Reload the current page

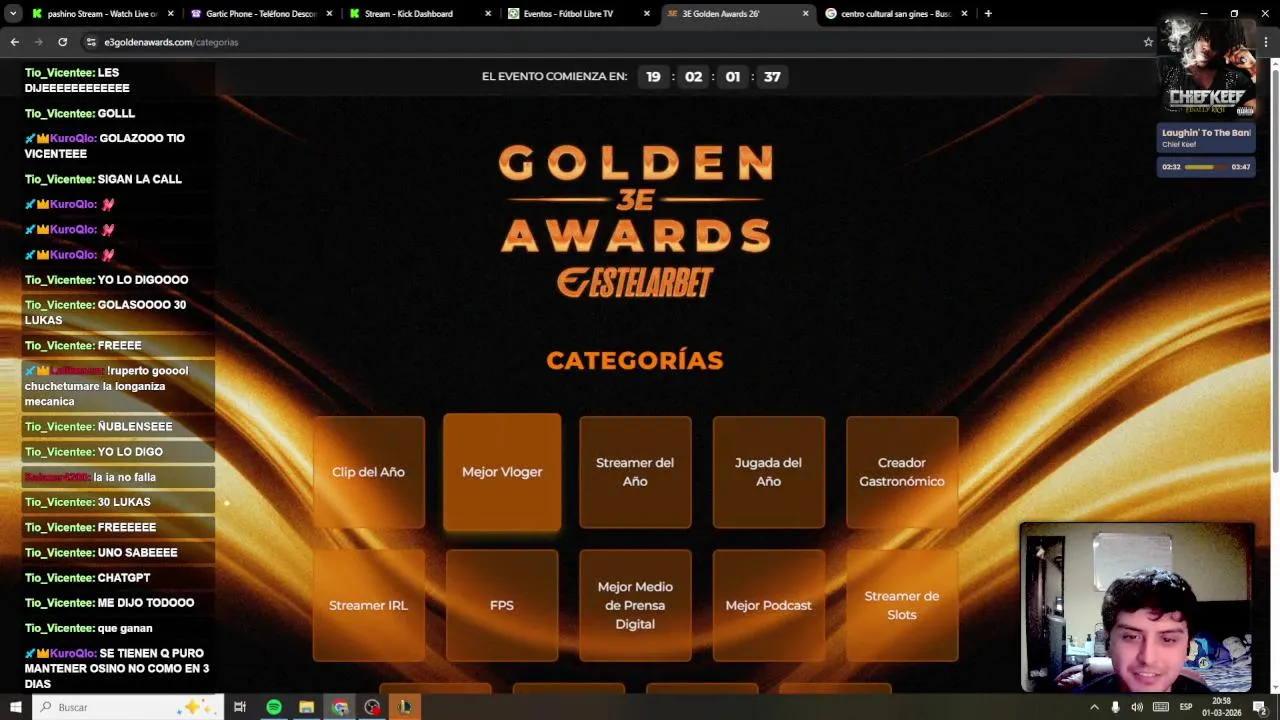tap(62, 42)
